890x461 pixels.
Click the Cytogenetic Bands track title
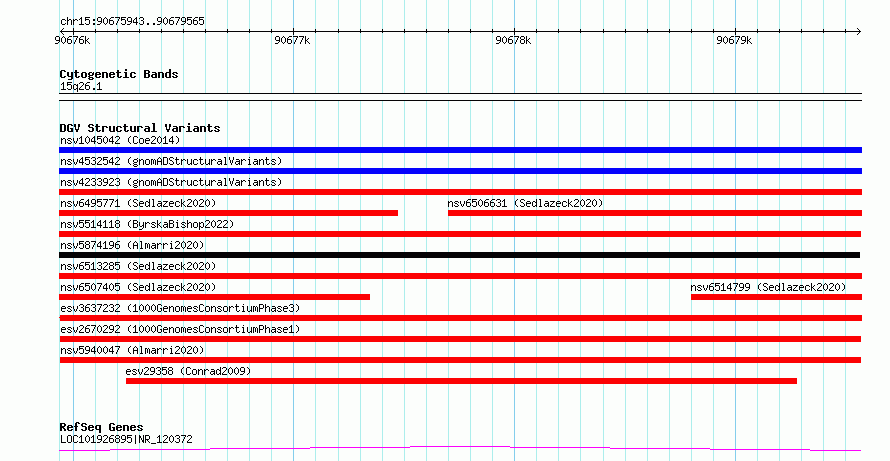click(x=119, y=74)
